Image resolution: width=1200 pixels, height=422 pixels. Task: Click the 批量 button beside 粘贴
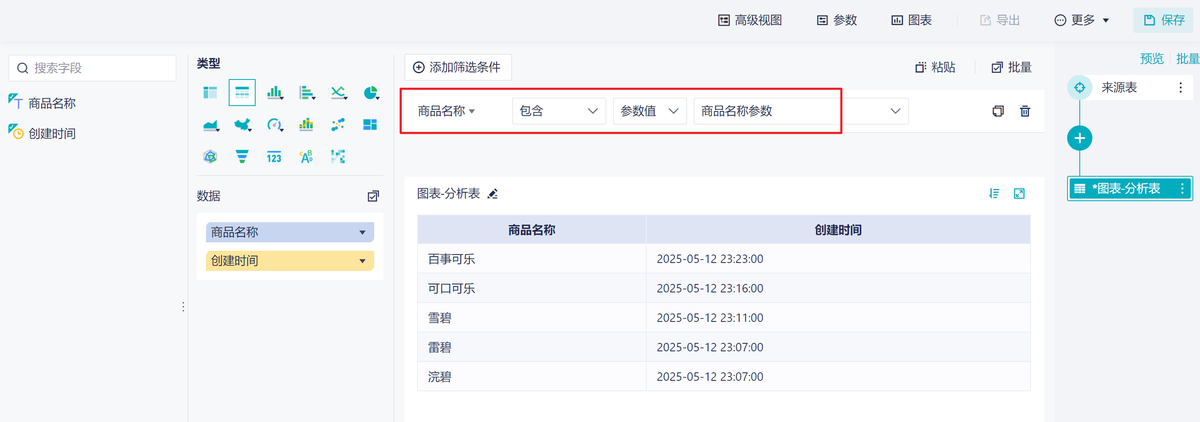[x=1011, y=67]
